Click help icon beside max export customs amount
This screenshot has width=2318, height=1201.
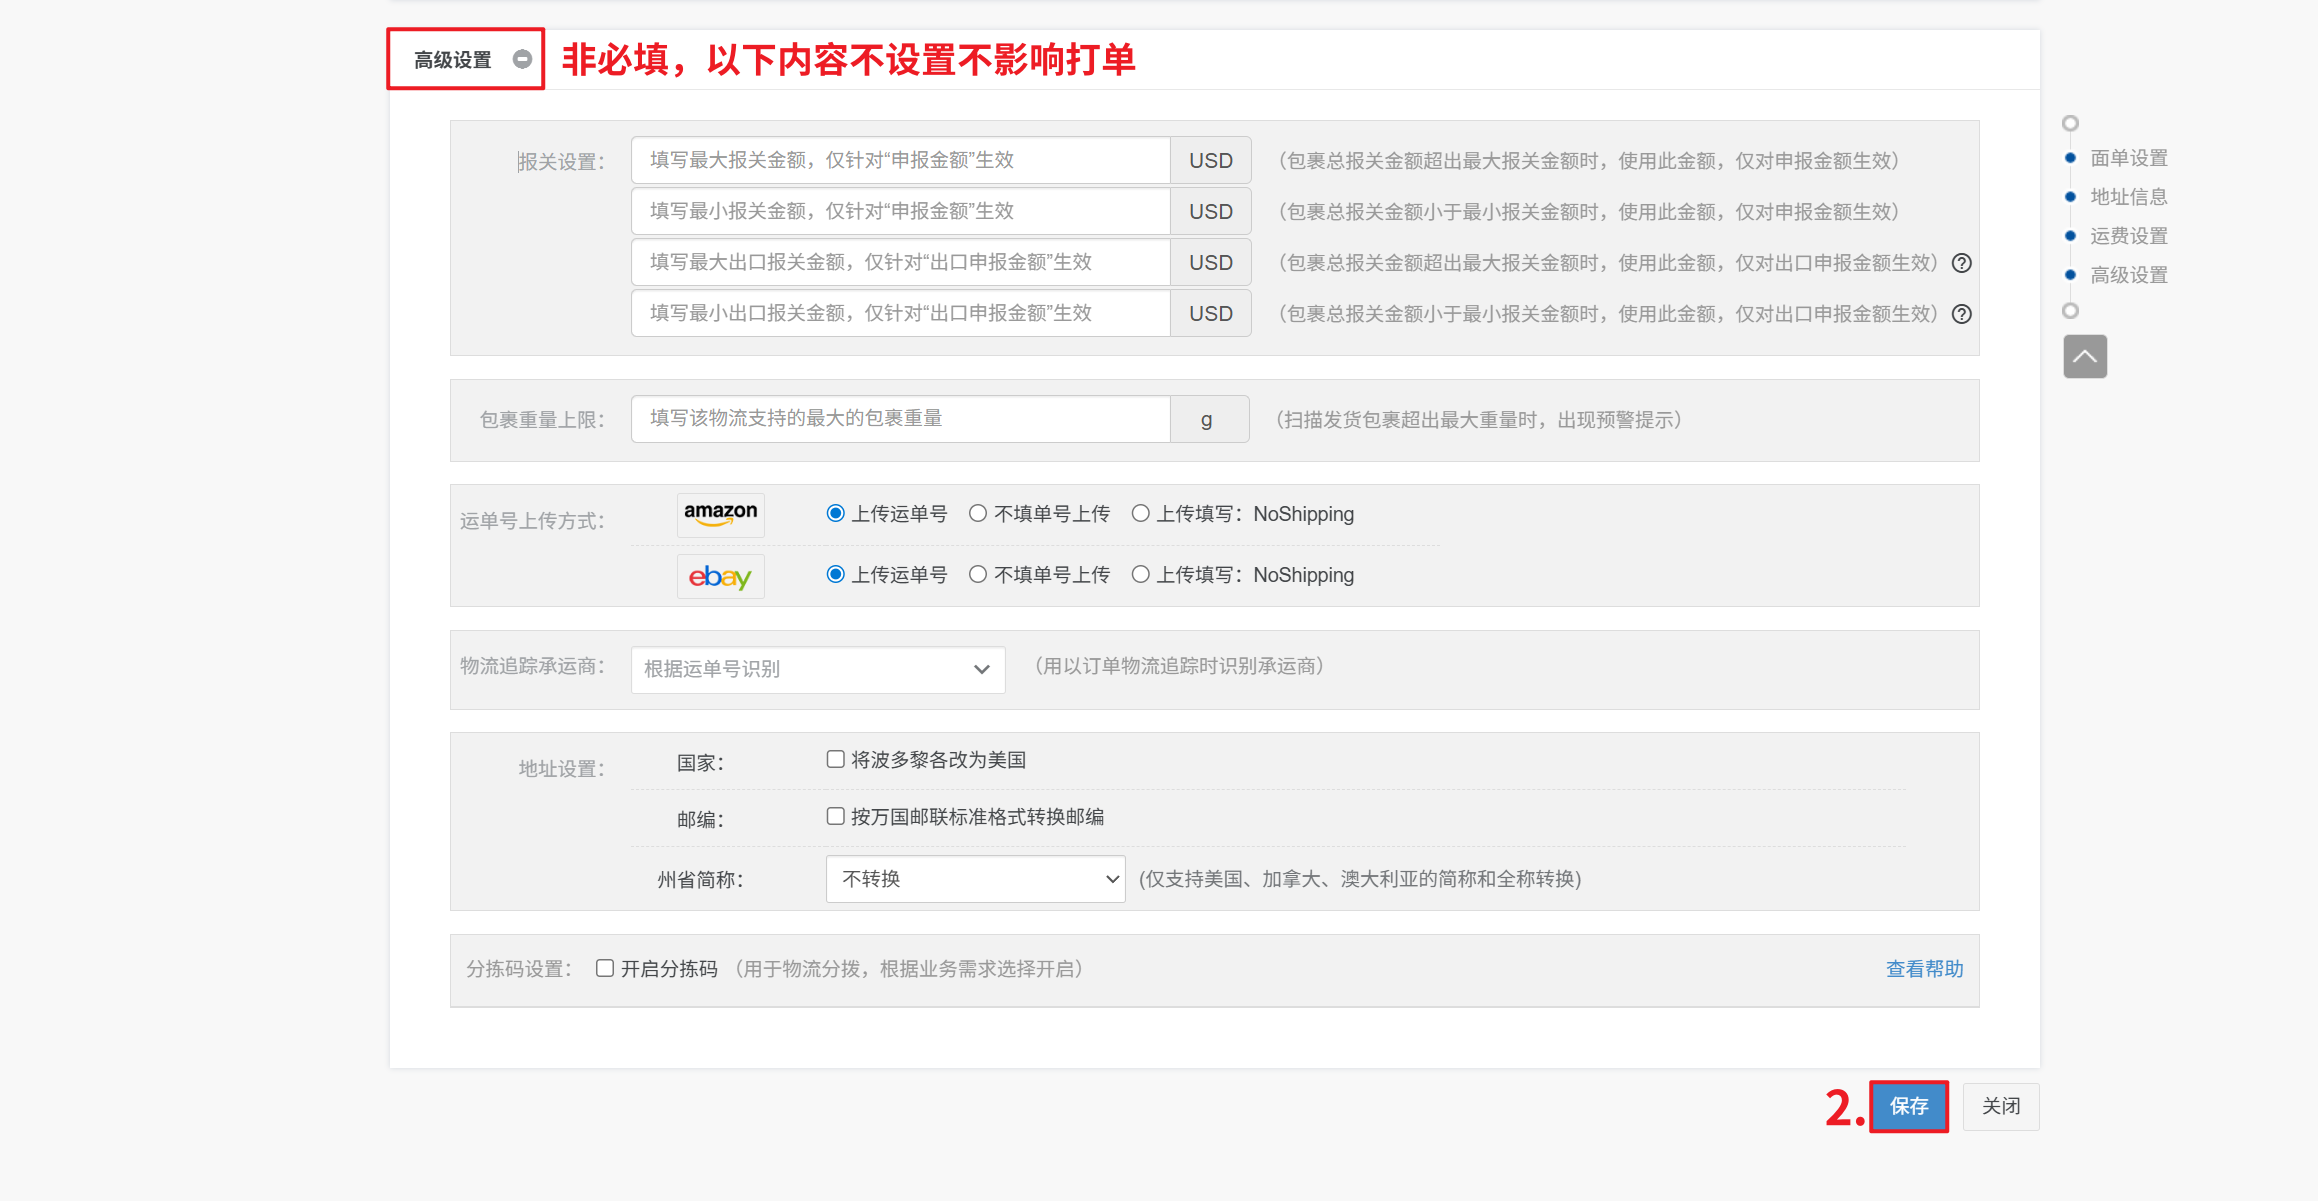[x=1962, y=263]
